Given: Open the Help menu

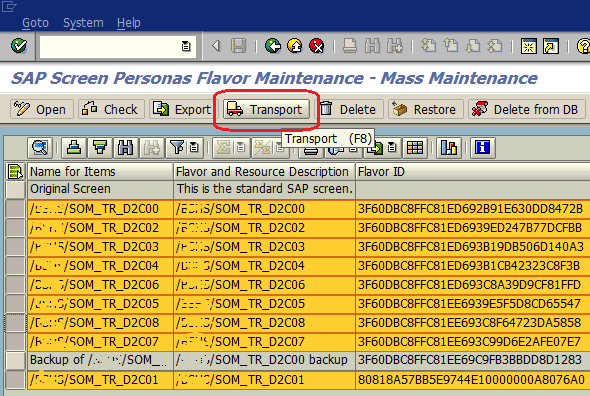Looking at the screenshot, I should tap(129, 23).
